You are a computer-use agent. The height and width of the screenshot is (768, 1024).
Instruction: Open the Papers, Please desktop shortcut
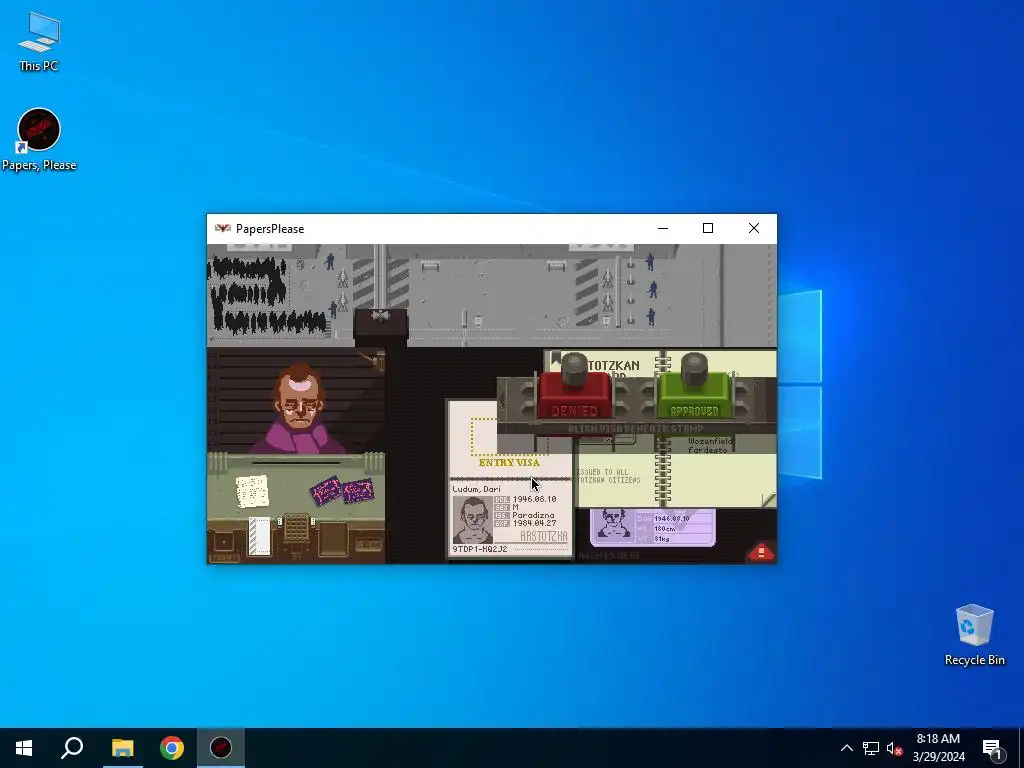coord(39,140)
